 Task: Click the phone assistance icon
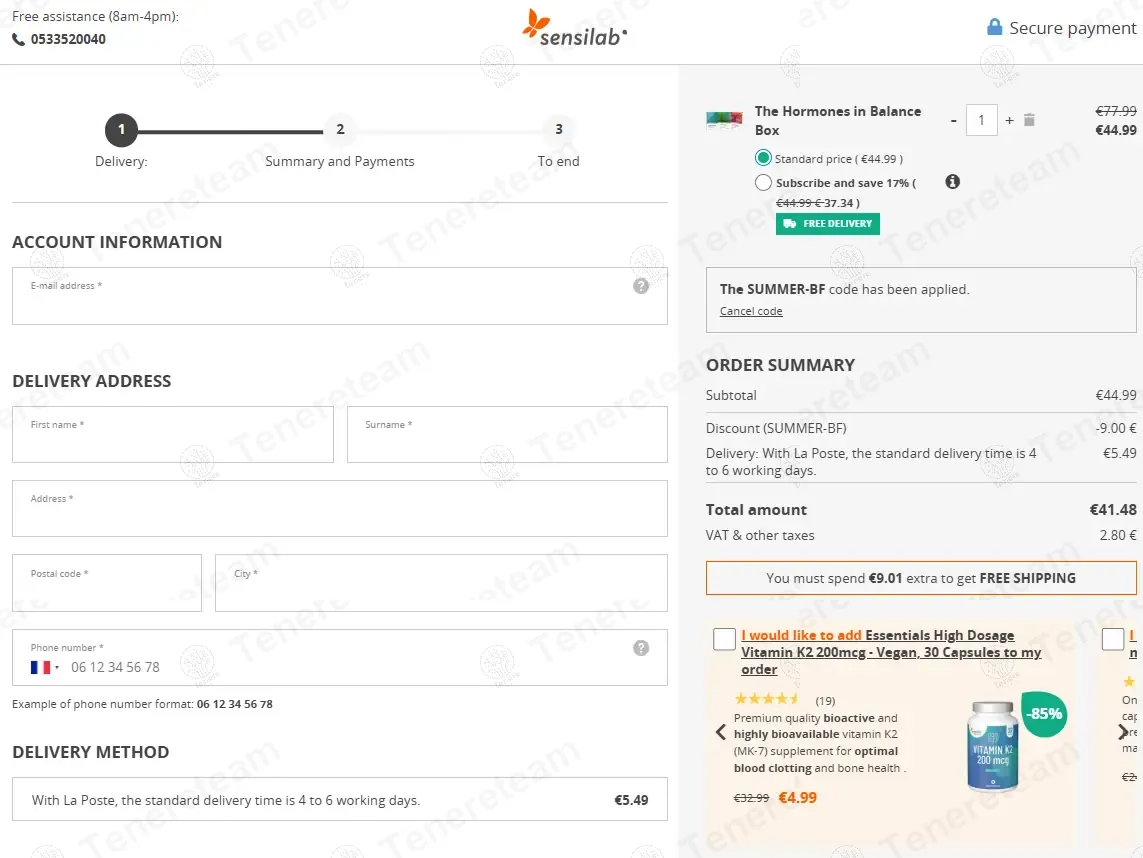click(18, 39)
